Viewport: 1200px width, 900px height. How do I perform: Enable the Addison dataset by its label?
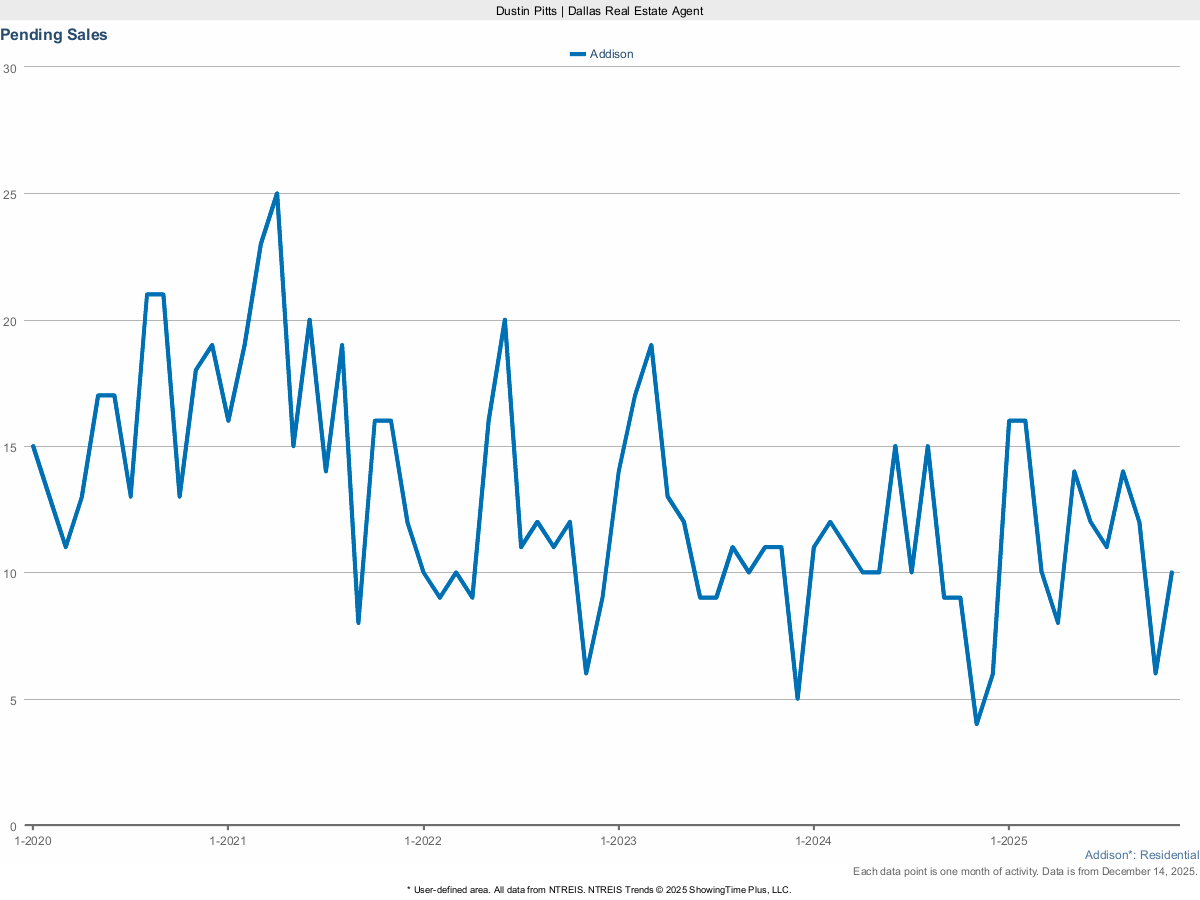(x=613, y=54)
